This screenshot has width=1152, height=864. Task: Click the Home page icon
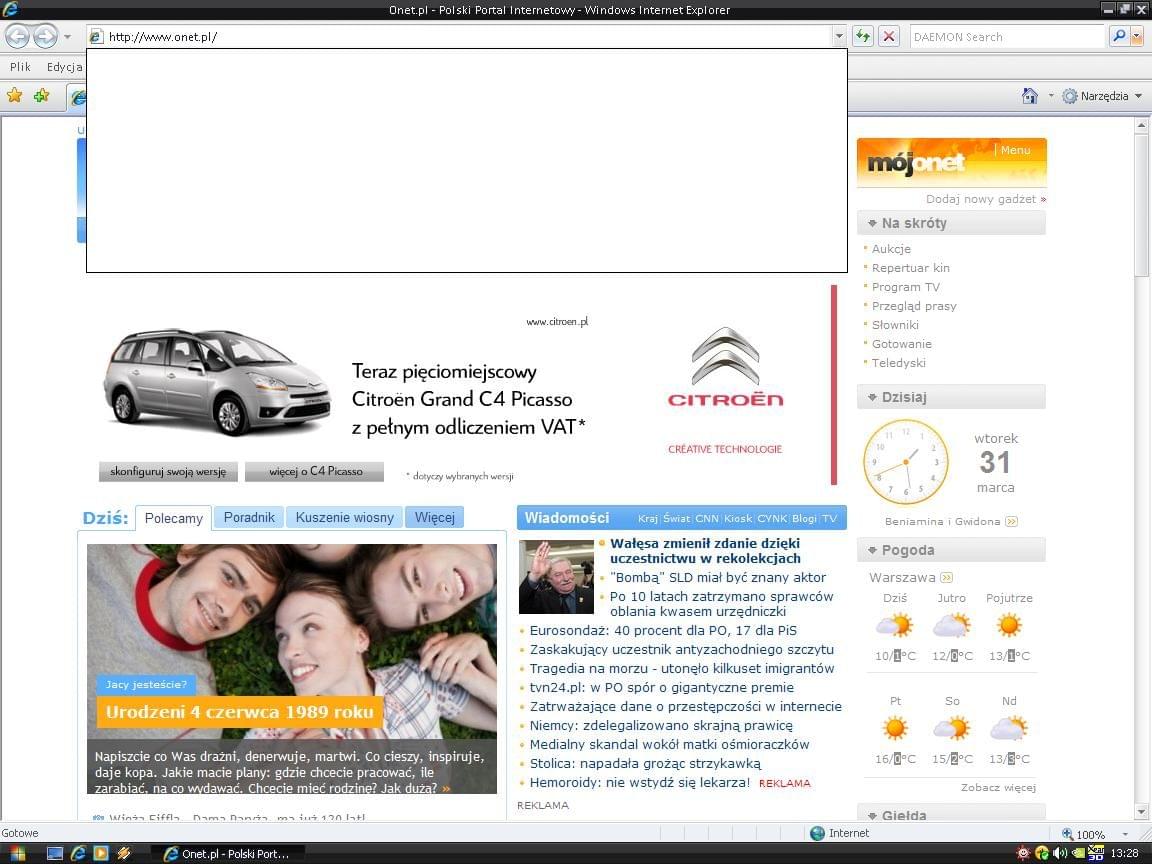(1029, 96)
